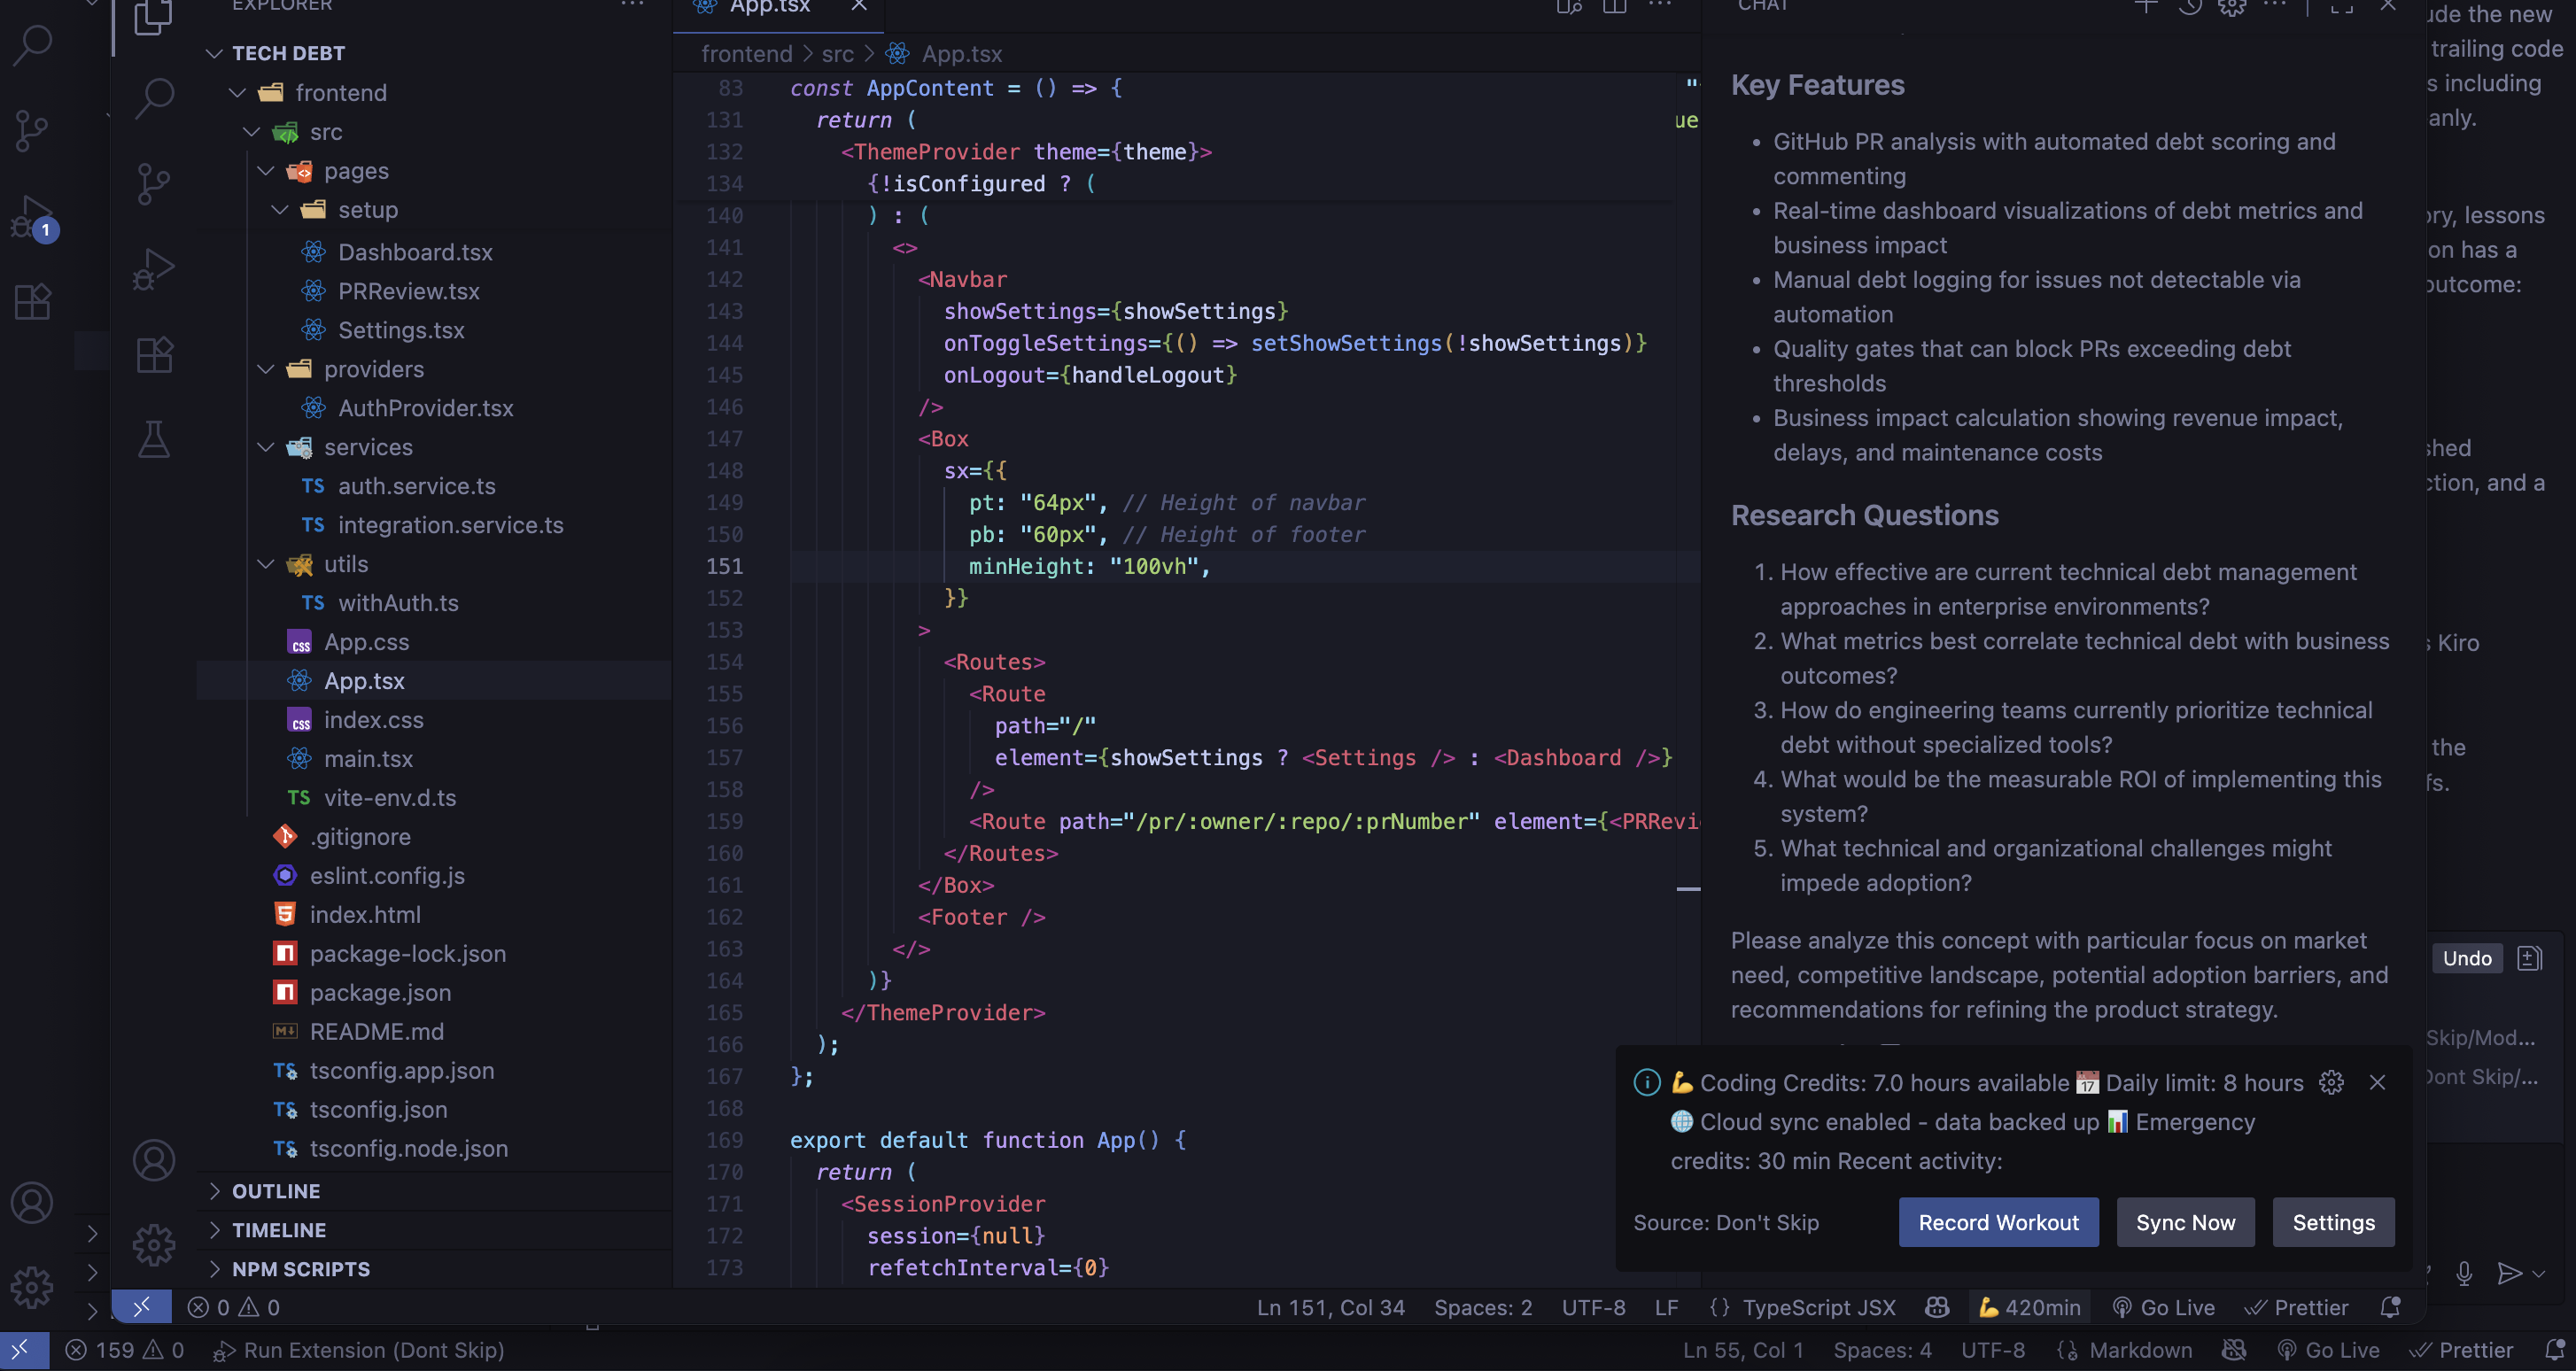
Task: Expand the OUTLINE section
Action: pos(276,1191)
